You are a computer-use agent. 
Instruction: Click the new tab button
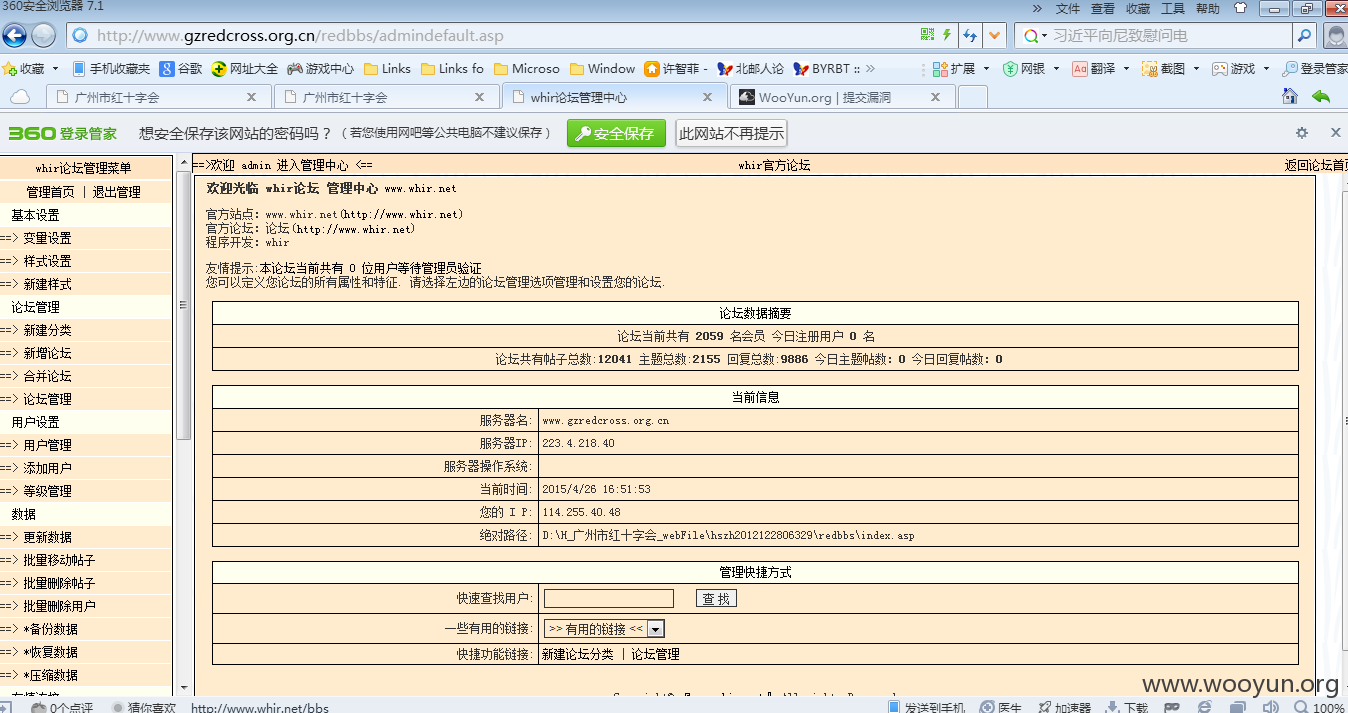(972, 97)
